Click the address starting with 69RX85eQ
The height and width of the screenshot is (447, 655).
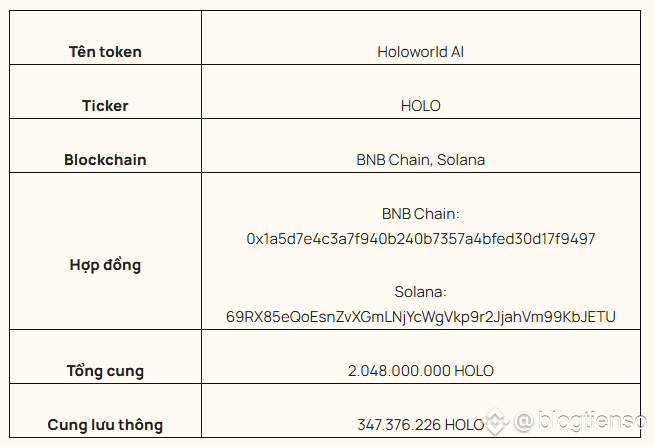[x=421, y=317]
